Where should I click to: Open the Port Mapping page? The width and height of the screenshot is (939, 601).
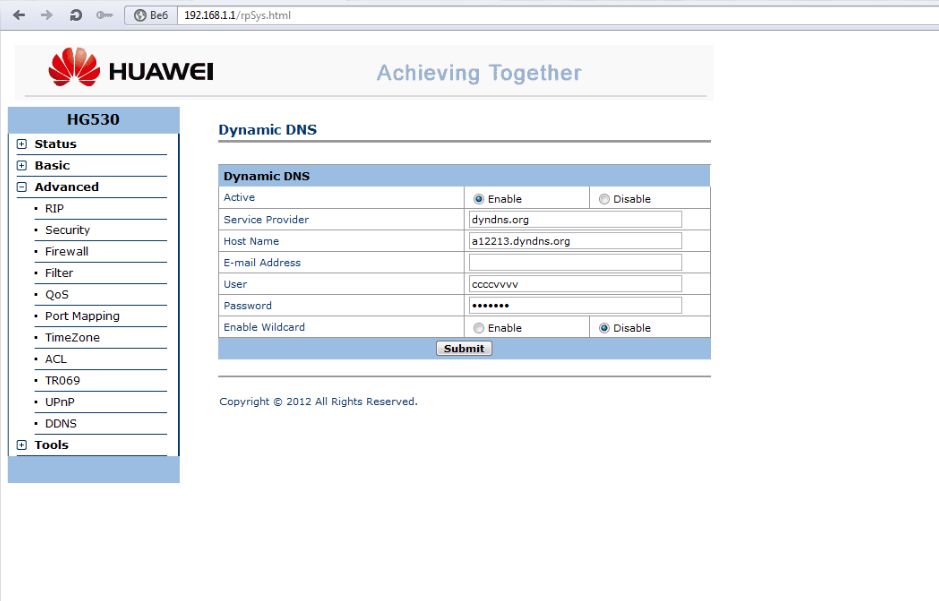pyautogui.click(x=82, y=316)
